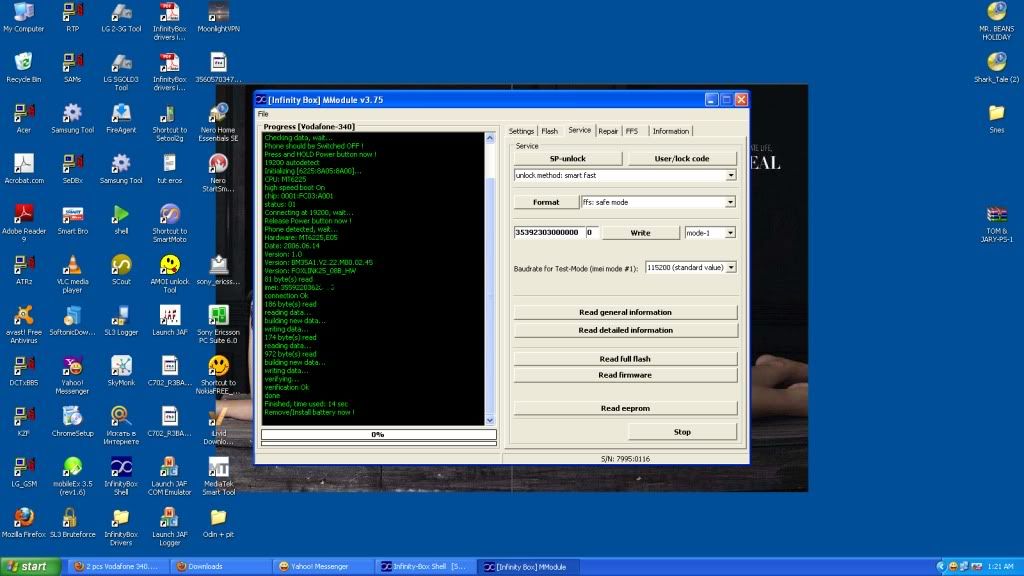This screenshot has width=1024, height=576.
Task: Open the Baudrate 115200 dropdown
Action: click(x=731, y=268)
